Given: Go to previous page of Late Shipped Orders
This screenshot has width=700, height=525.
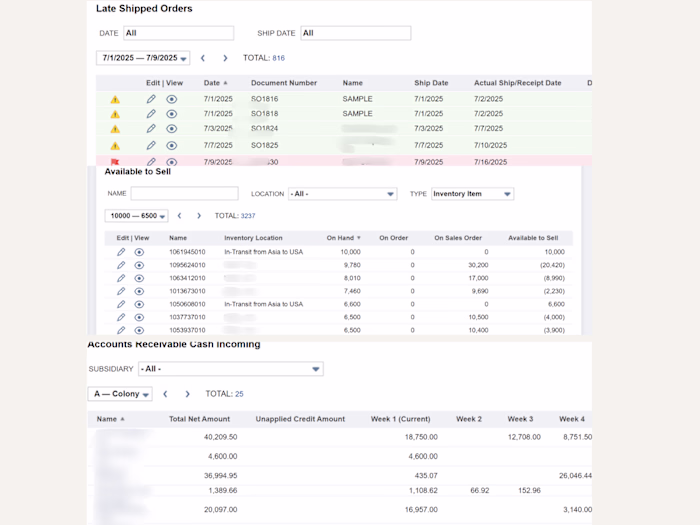Looking at the screenshot, I should tap(203, 58).
